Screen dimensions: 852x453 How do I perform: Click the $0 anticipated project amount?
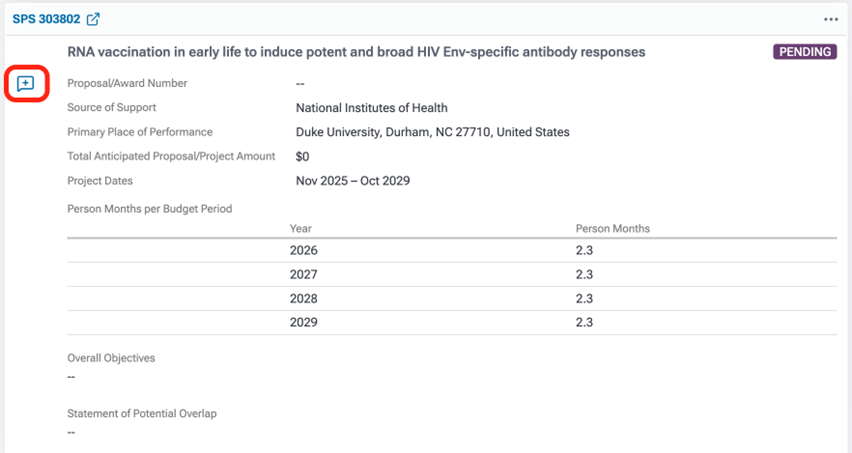click(x=303, y=157)
